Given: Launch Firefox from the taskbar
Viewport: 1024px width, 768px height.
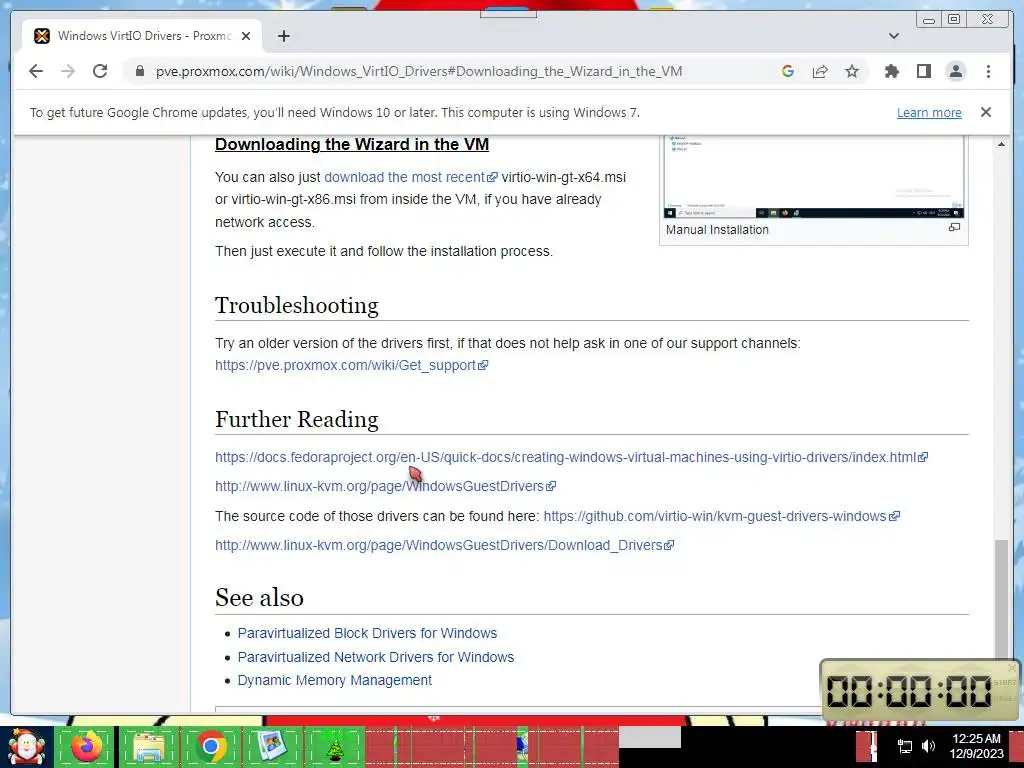Looking at the screenshot, I should click(x=86, y=747).
